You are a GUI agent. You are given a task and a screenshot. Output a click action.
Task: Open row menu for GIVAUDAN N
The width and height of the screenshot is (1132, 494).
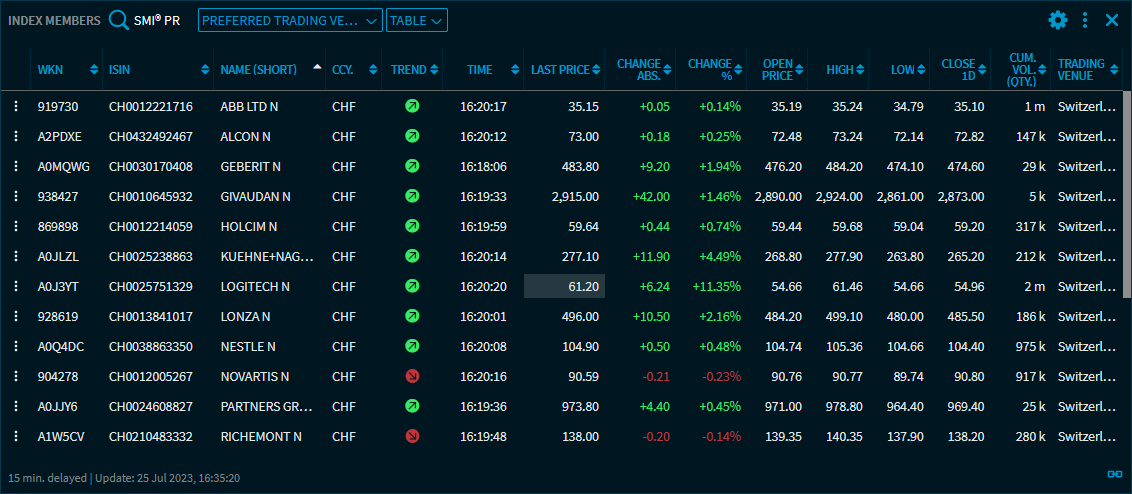point(16,197)
